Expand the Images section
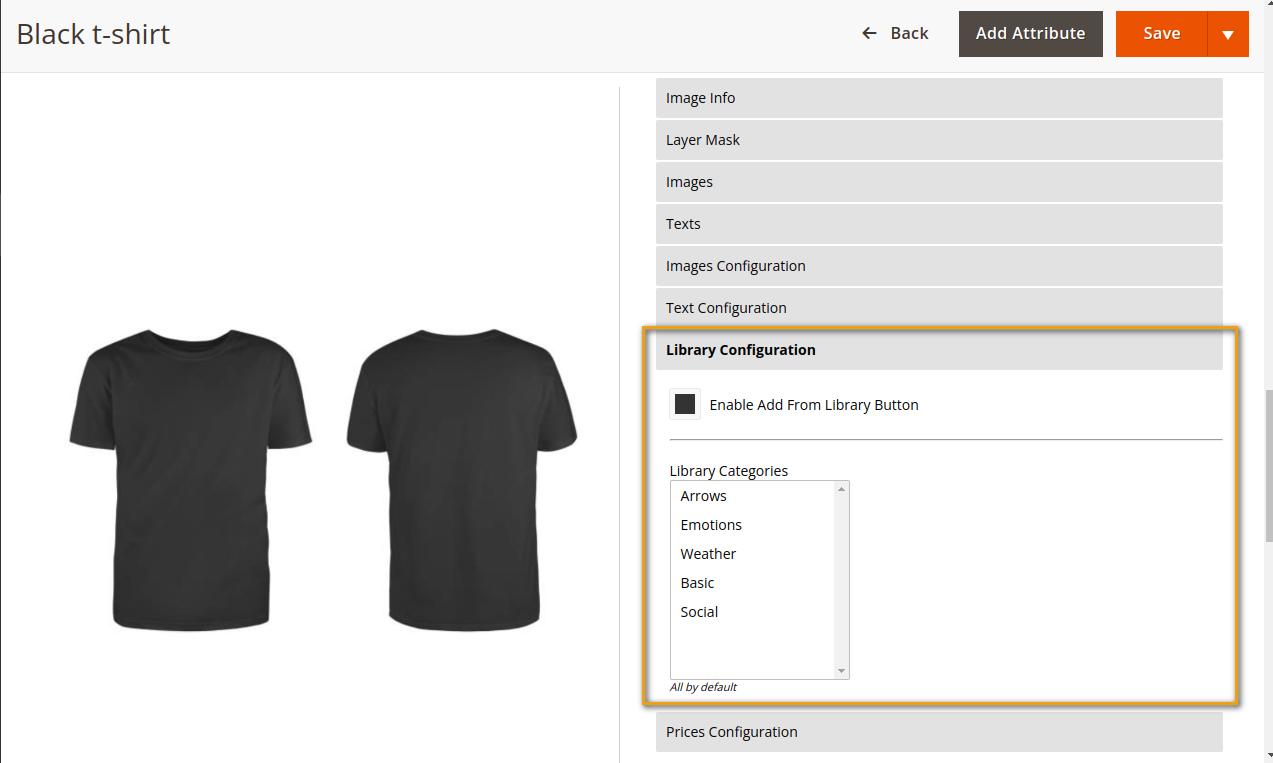Viewport: 1273px width, 763px height. 939,182
